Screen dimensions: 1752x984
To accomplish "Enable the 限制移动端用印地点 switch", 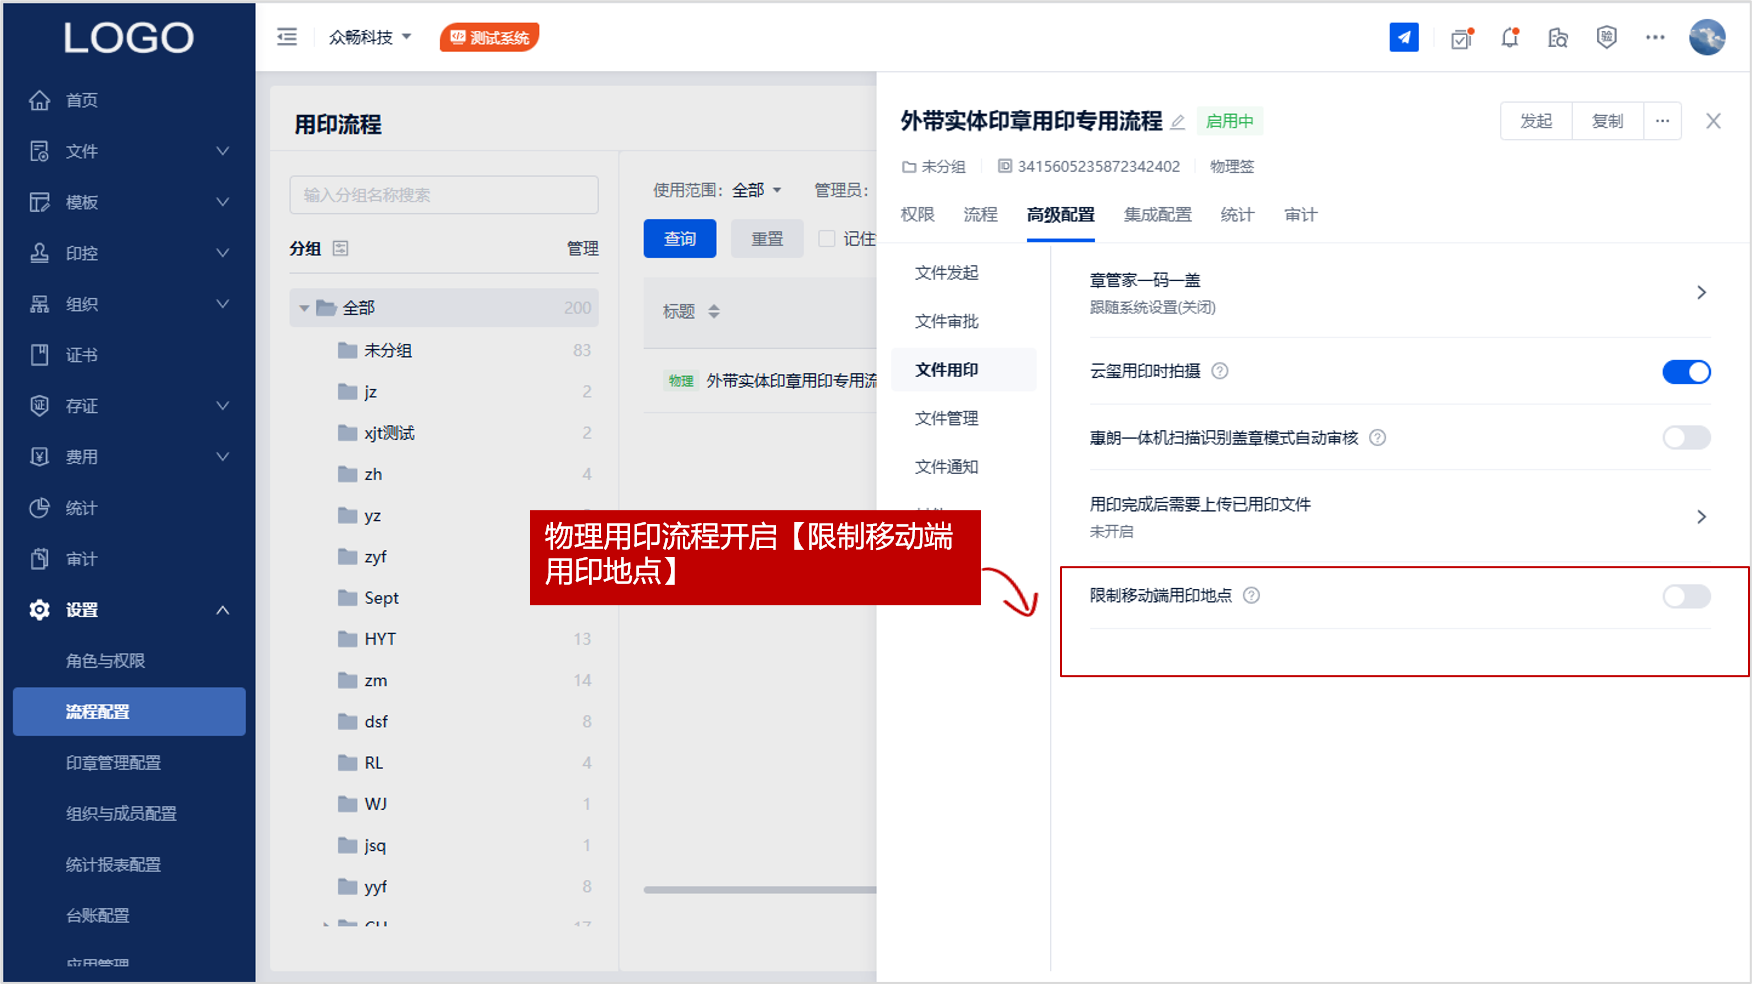I will (x=1686, y=597).
